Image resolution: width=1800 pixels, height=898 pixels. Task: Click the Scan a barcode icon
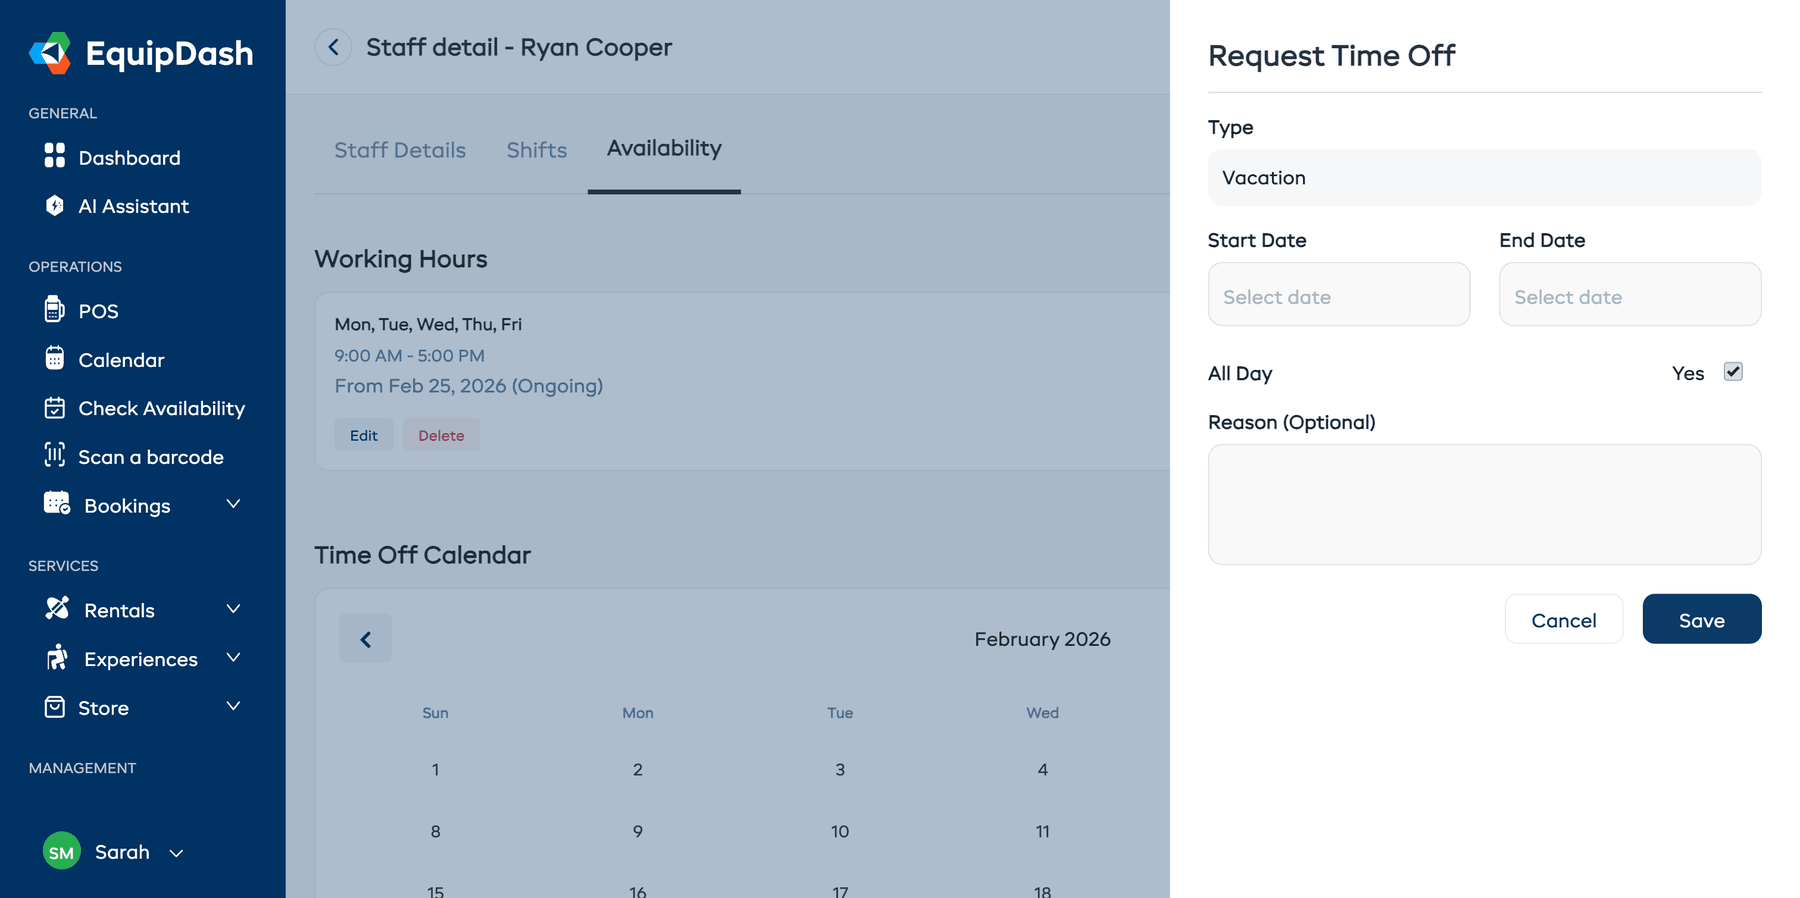[55, 456]
